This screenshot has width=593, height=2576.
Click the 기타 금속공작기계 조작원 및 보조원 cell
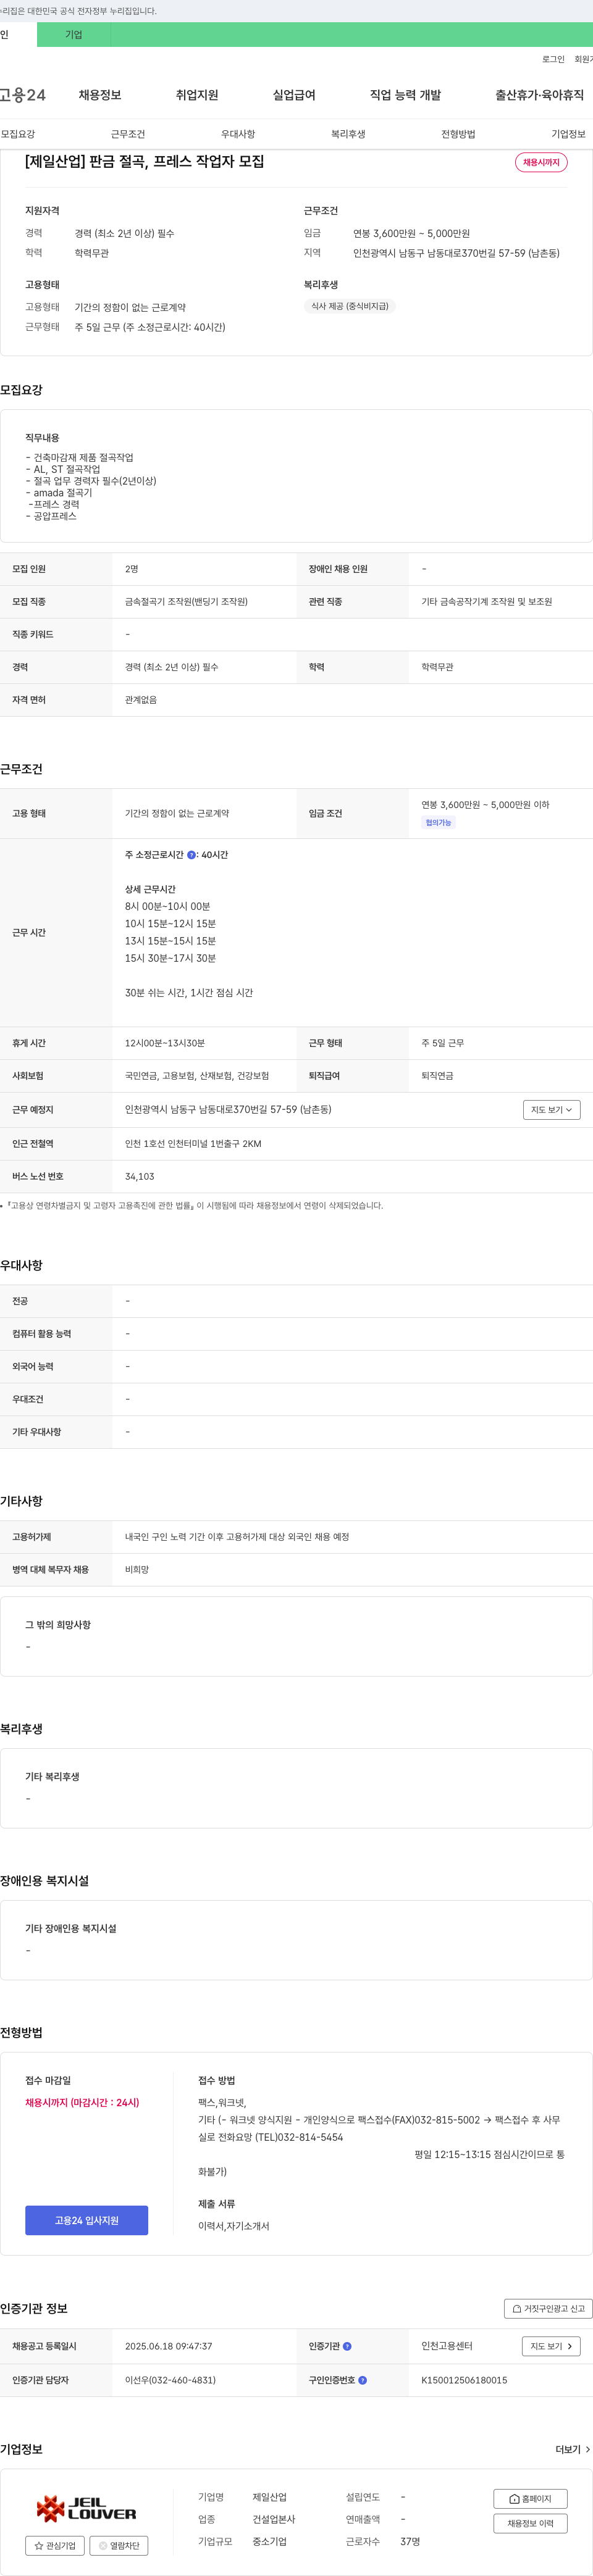tap(486, 602)
